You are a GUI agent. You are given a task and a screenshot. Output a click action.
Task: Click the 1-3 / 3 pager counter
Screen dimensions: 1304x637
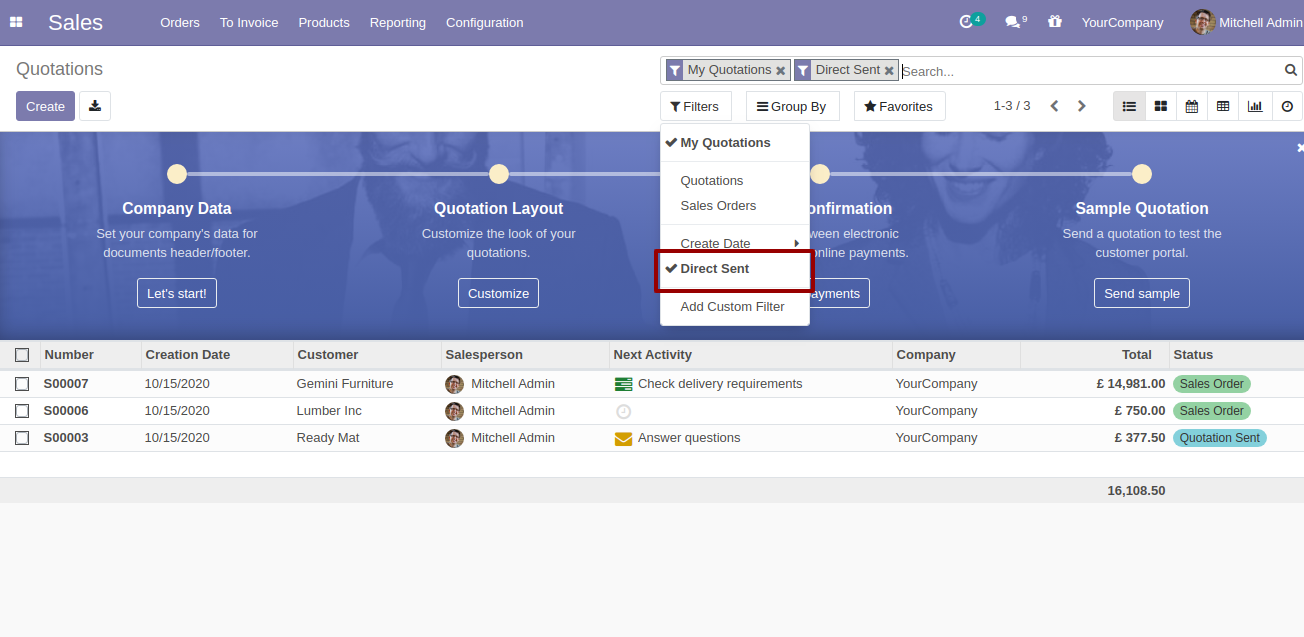tap(1011, 106)
